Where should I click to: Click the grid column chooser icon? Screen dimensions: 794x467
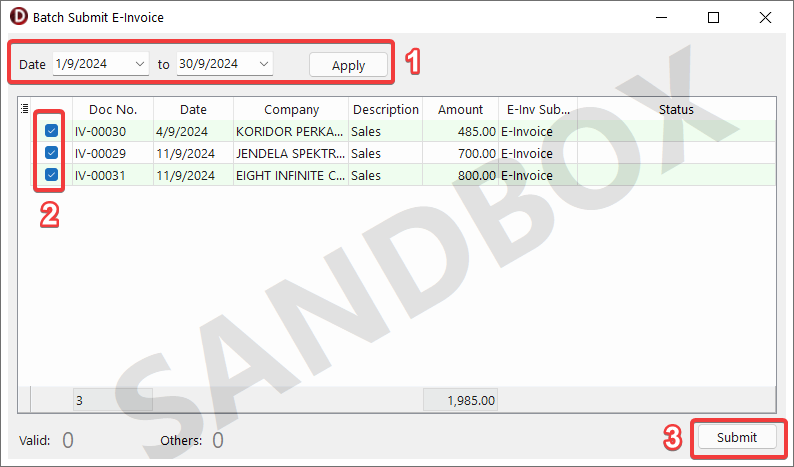tap(25, 109)
